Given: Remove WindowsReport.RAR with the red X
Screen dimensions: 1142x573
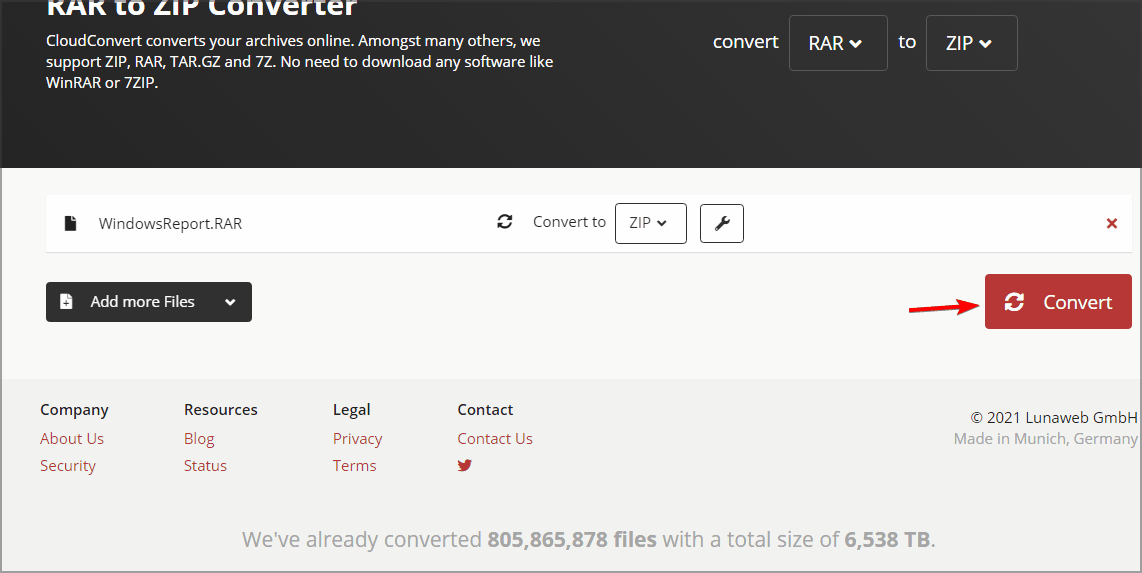Looking at the screenshot, I should click(x=1111, y=224).
